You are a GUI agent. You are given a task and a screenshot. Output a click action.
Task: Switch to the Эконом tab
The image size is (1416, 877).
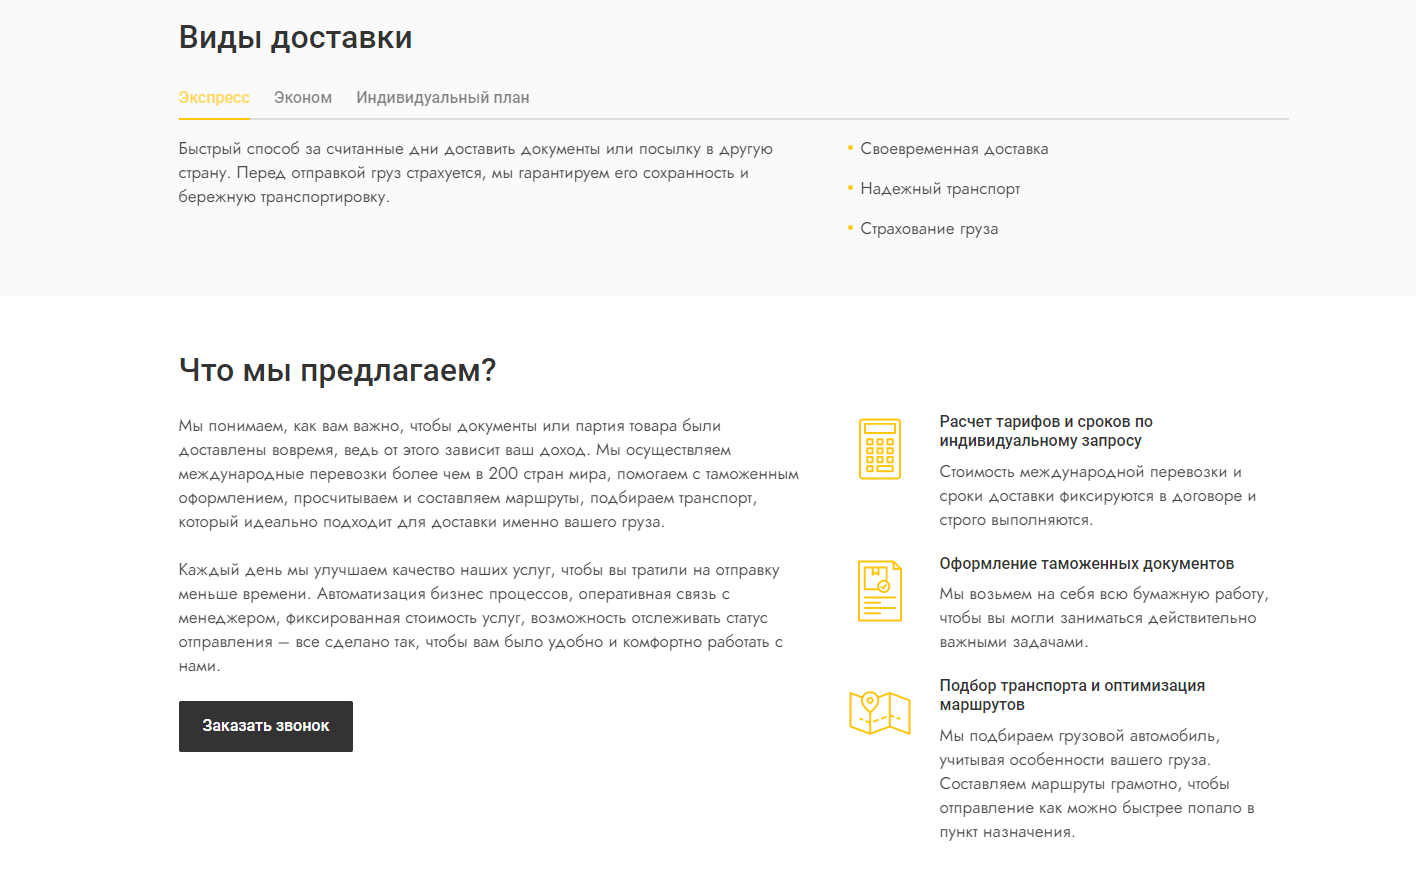pos(303,98)
